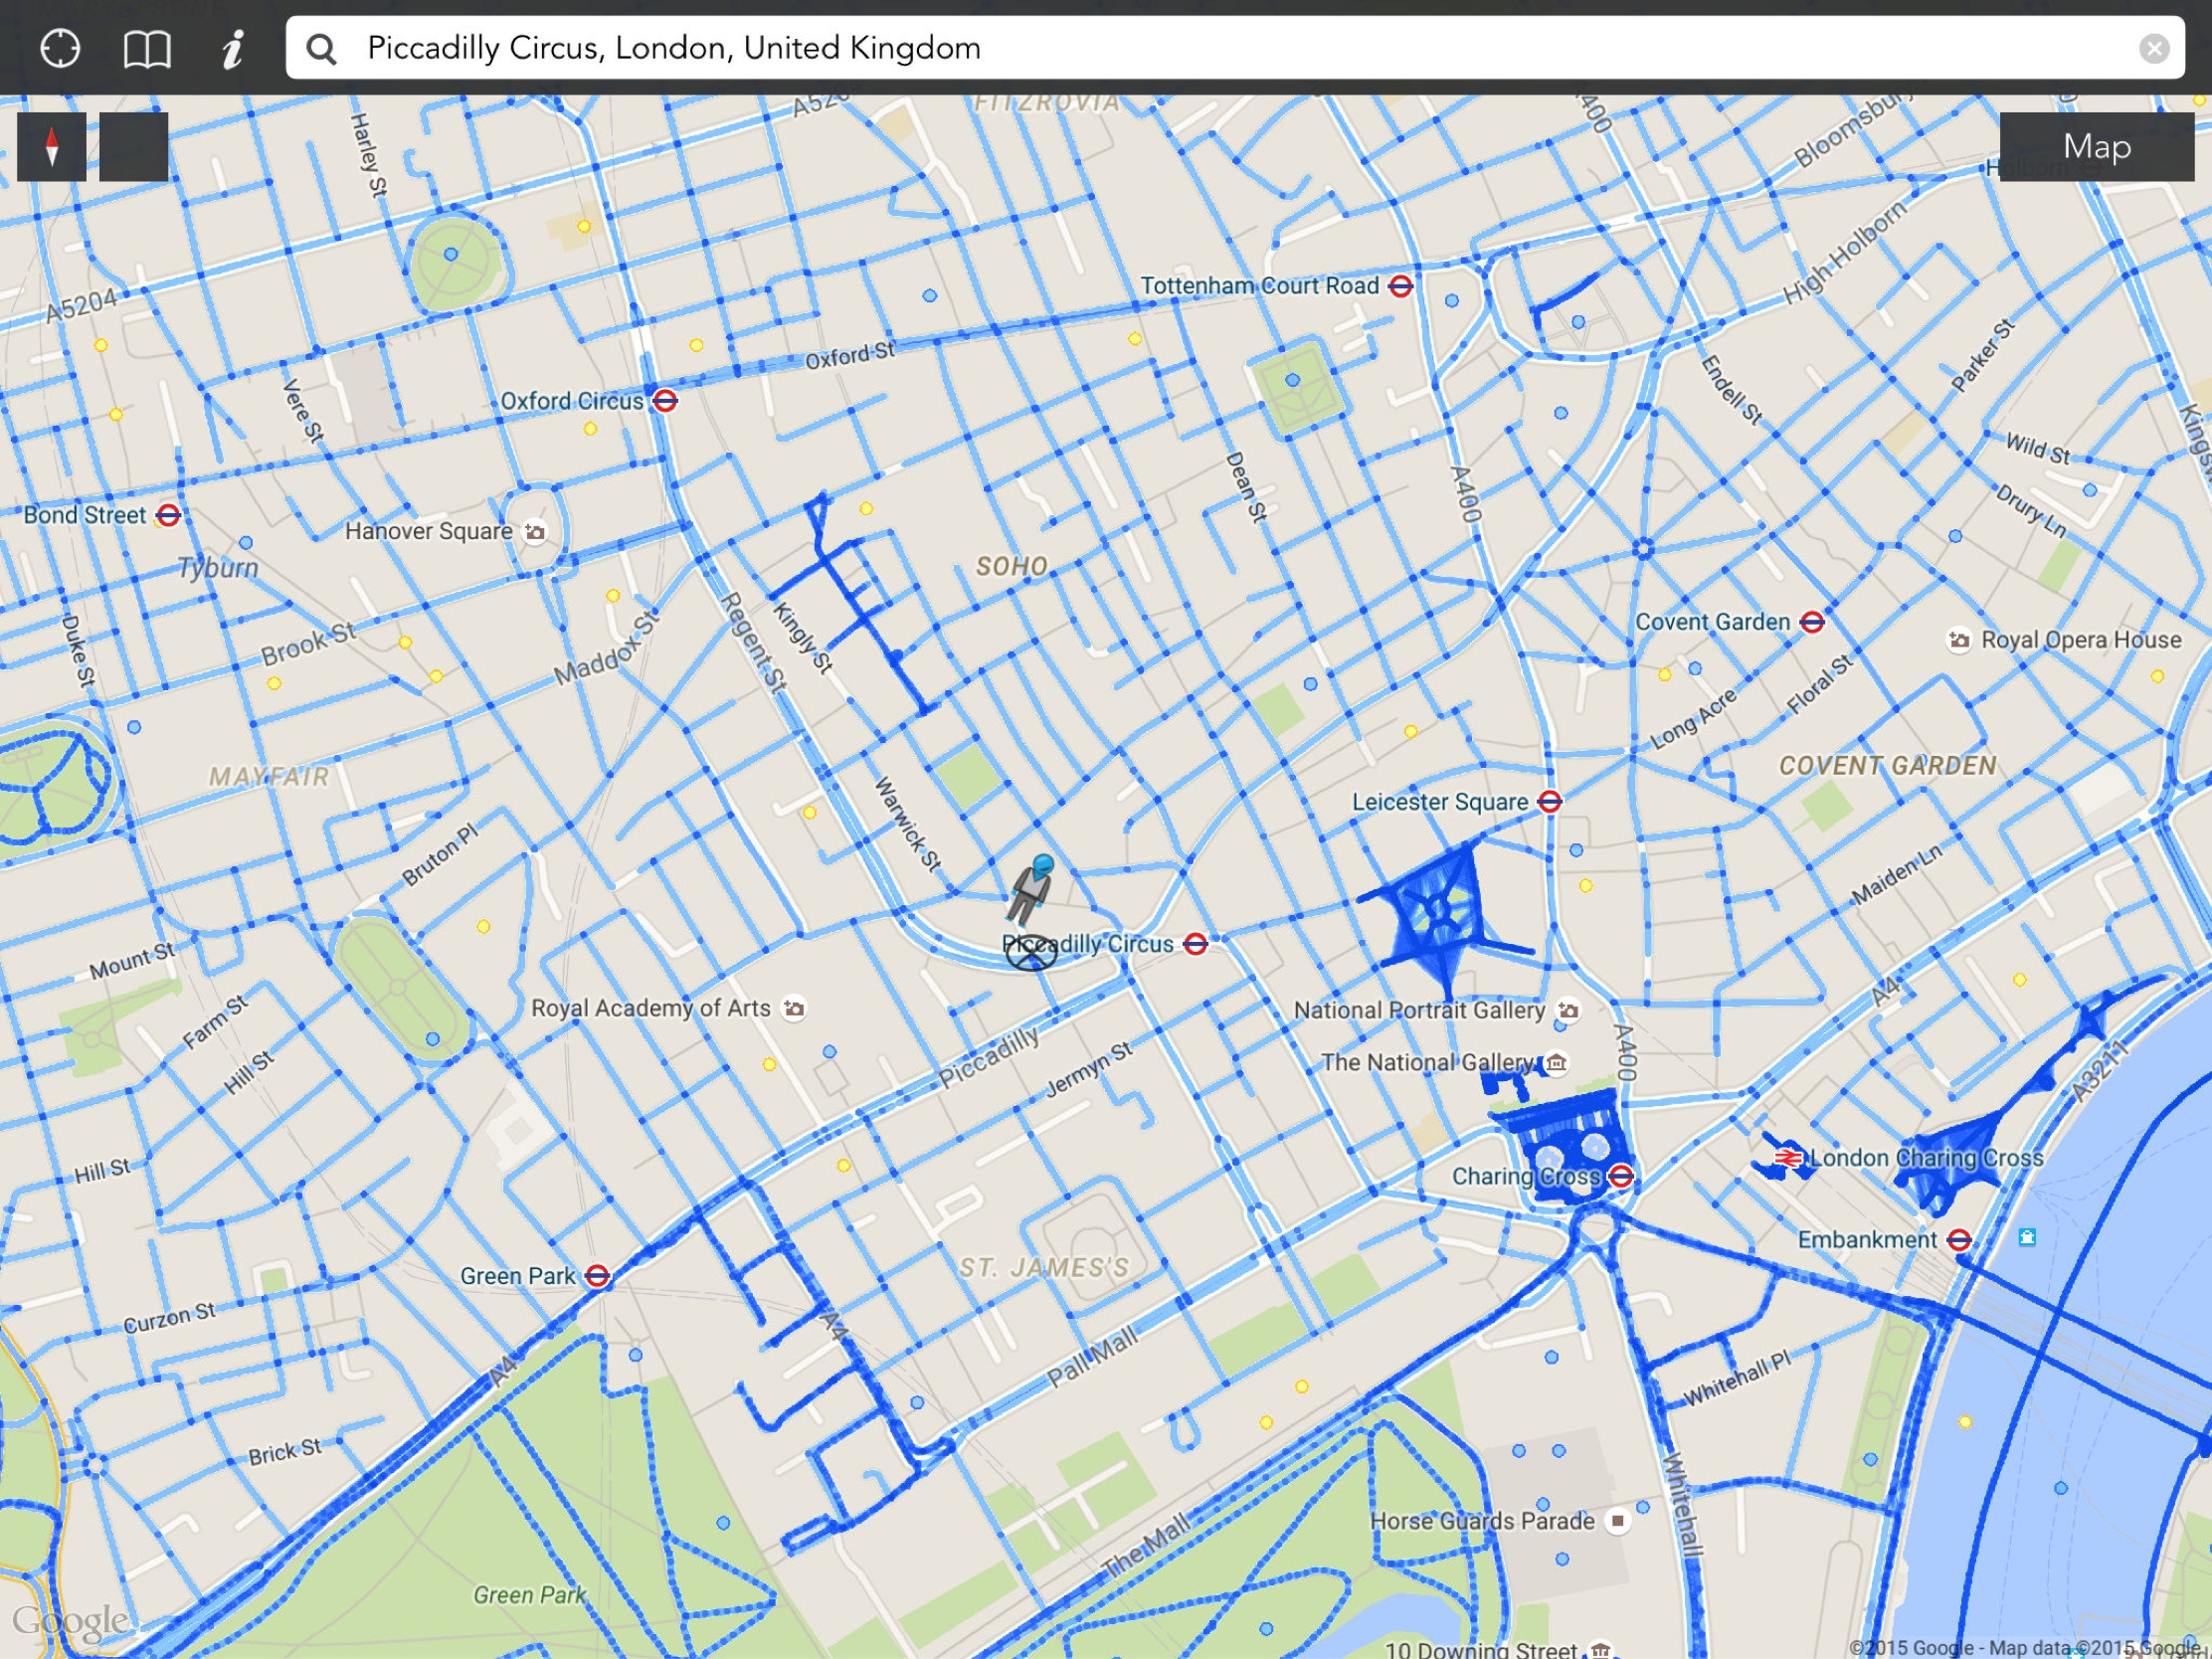This screenshot has height=1659, width=2212.
Task: Clear the search field text
Action: pyautogui.click(x=2153, y=48)
